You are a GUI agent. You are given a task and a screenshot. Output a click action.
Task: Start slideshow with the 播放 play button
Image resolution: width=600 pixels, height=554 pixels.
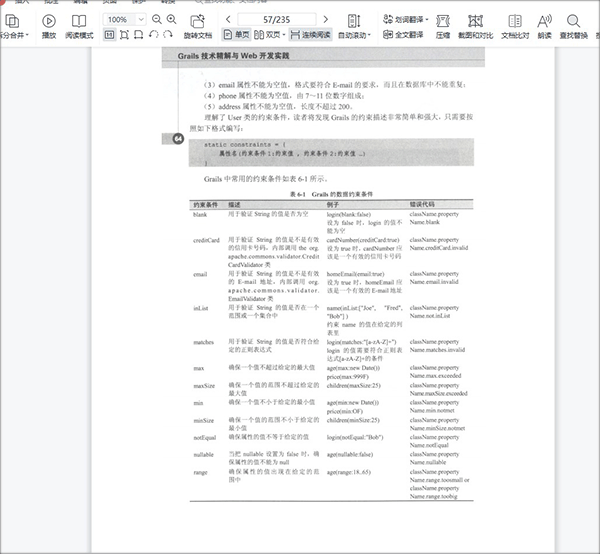(x=49, y=26)
